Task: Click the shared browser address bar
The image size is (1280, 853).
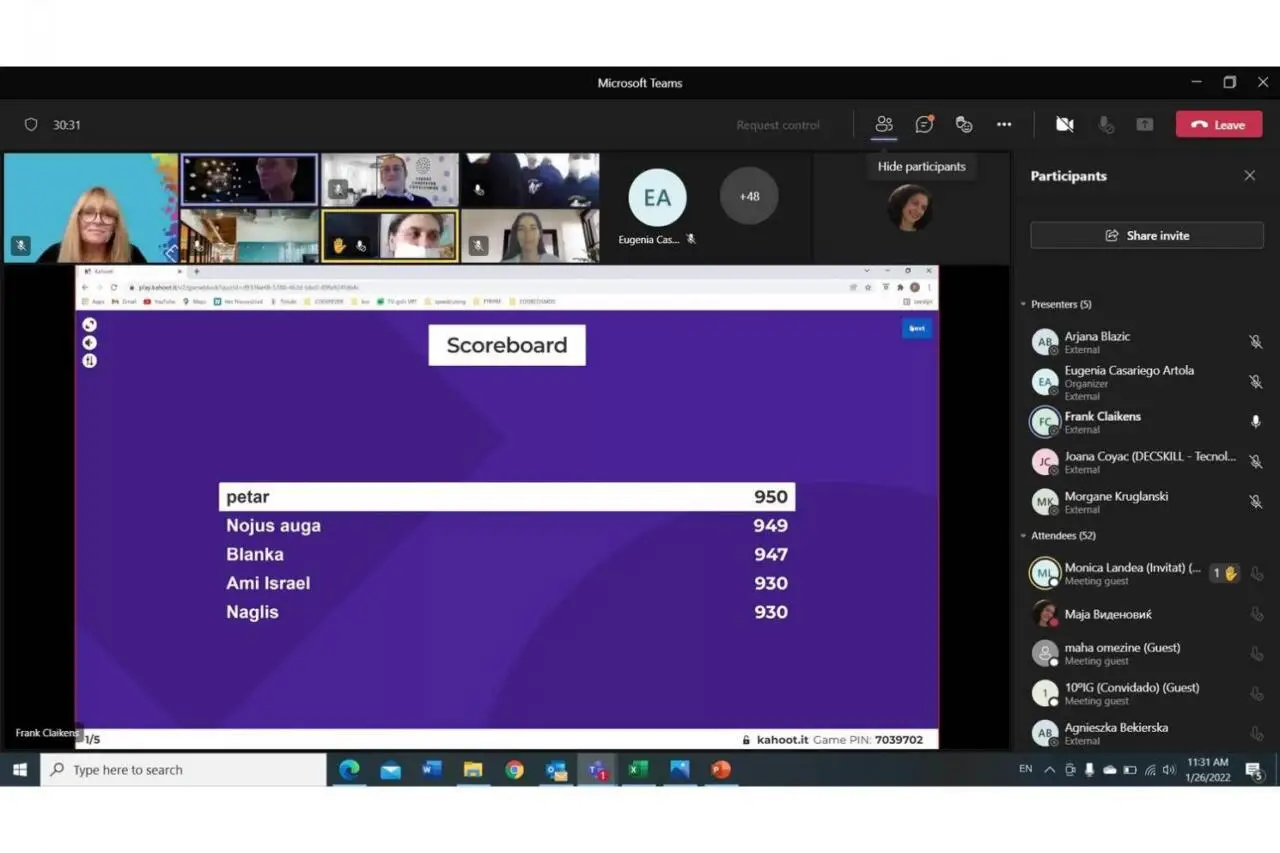Action: (490, 287)
